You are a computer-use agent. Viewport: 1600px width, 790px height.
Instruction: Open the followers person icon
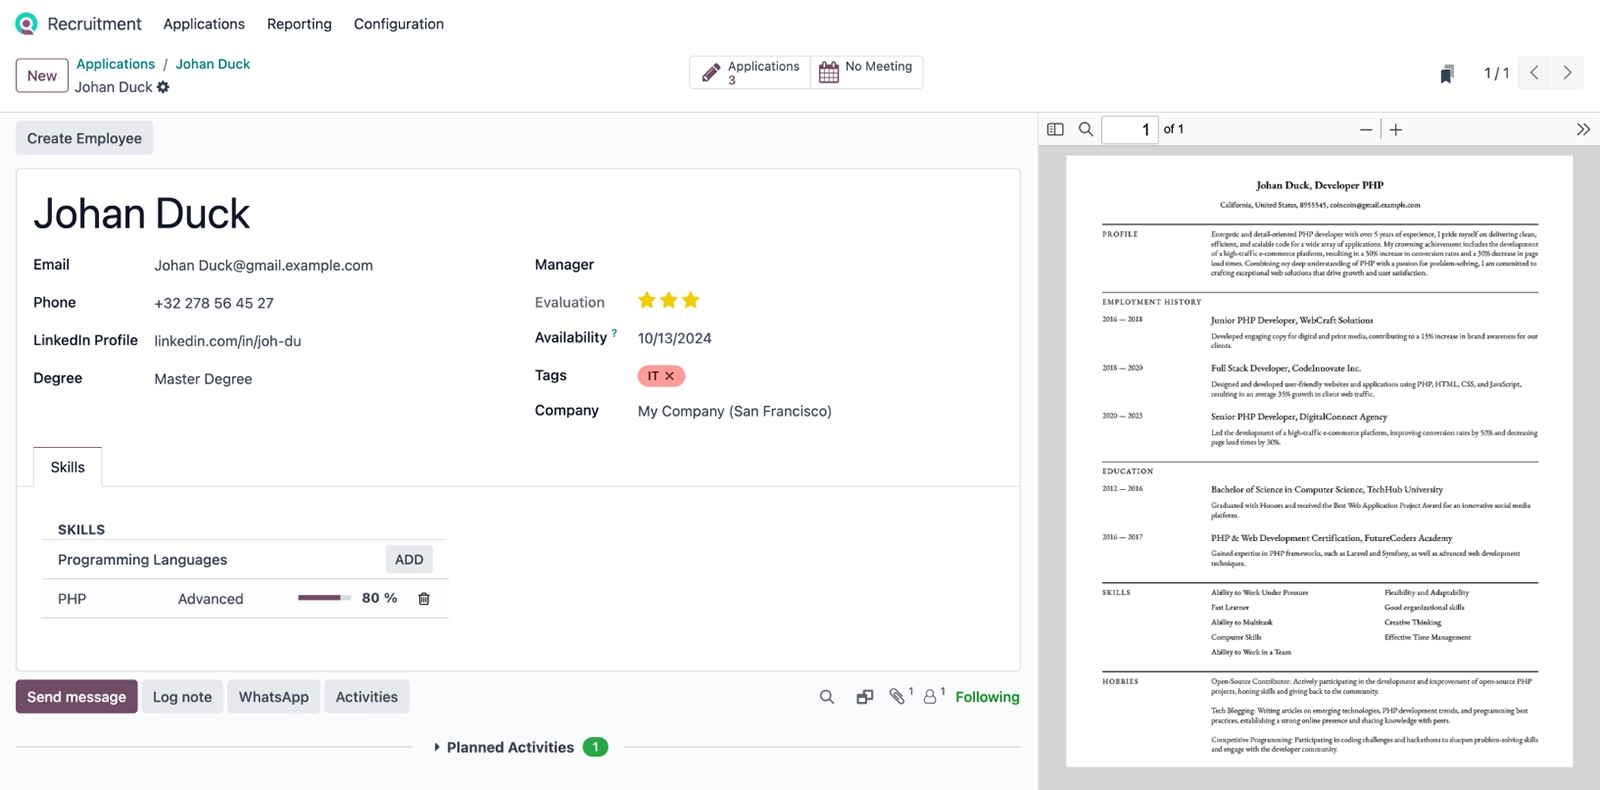930,697
